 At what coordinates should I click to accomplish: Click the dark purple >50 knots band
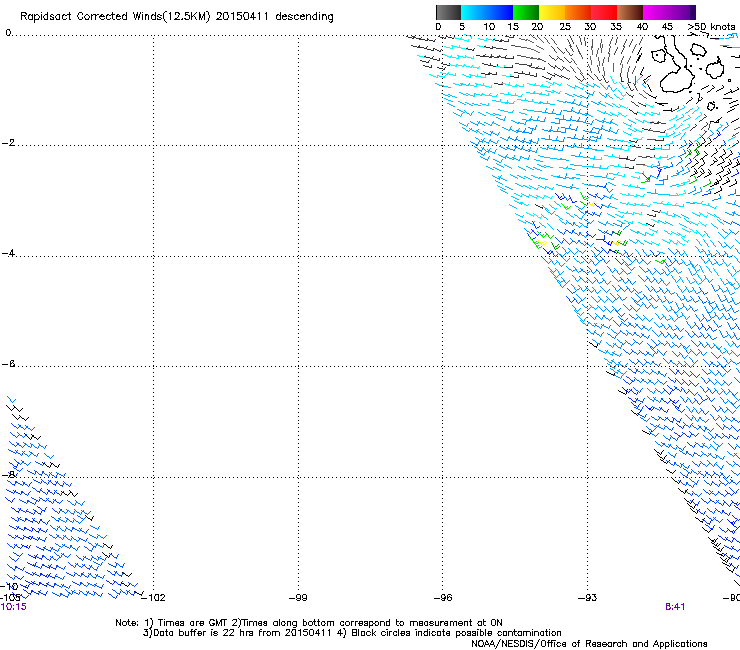pyautogui.click(x=693, y=12)
